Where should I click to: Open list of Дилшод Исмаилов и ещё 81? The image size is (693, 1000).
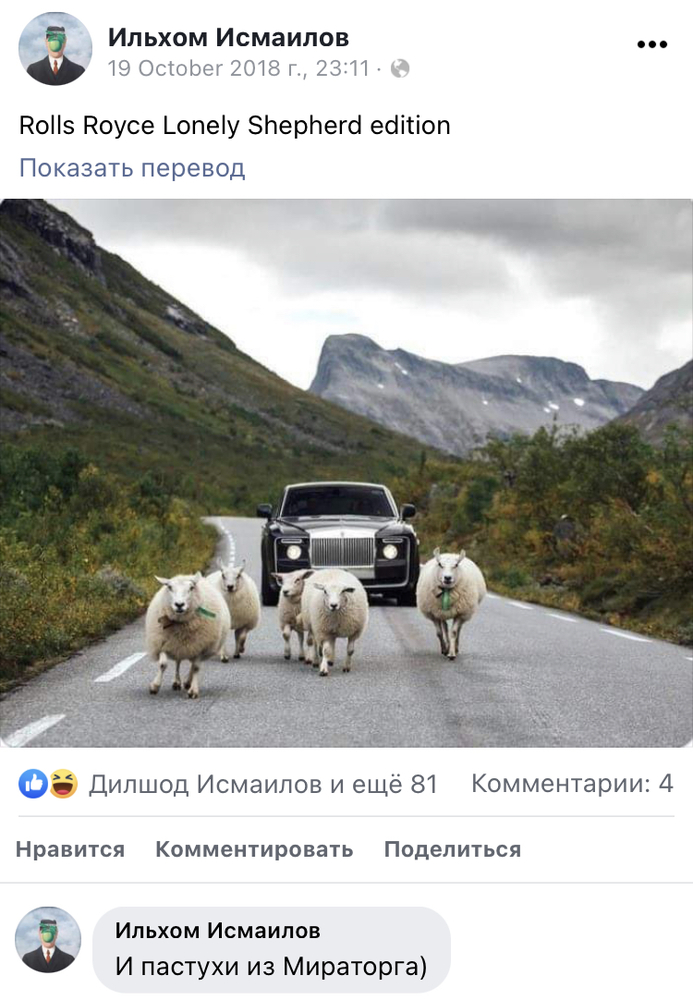click(x=263, y=784)
